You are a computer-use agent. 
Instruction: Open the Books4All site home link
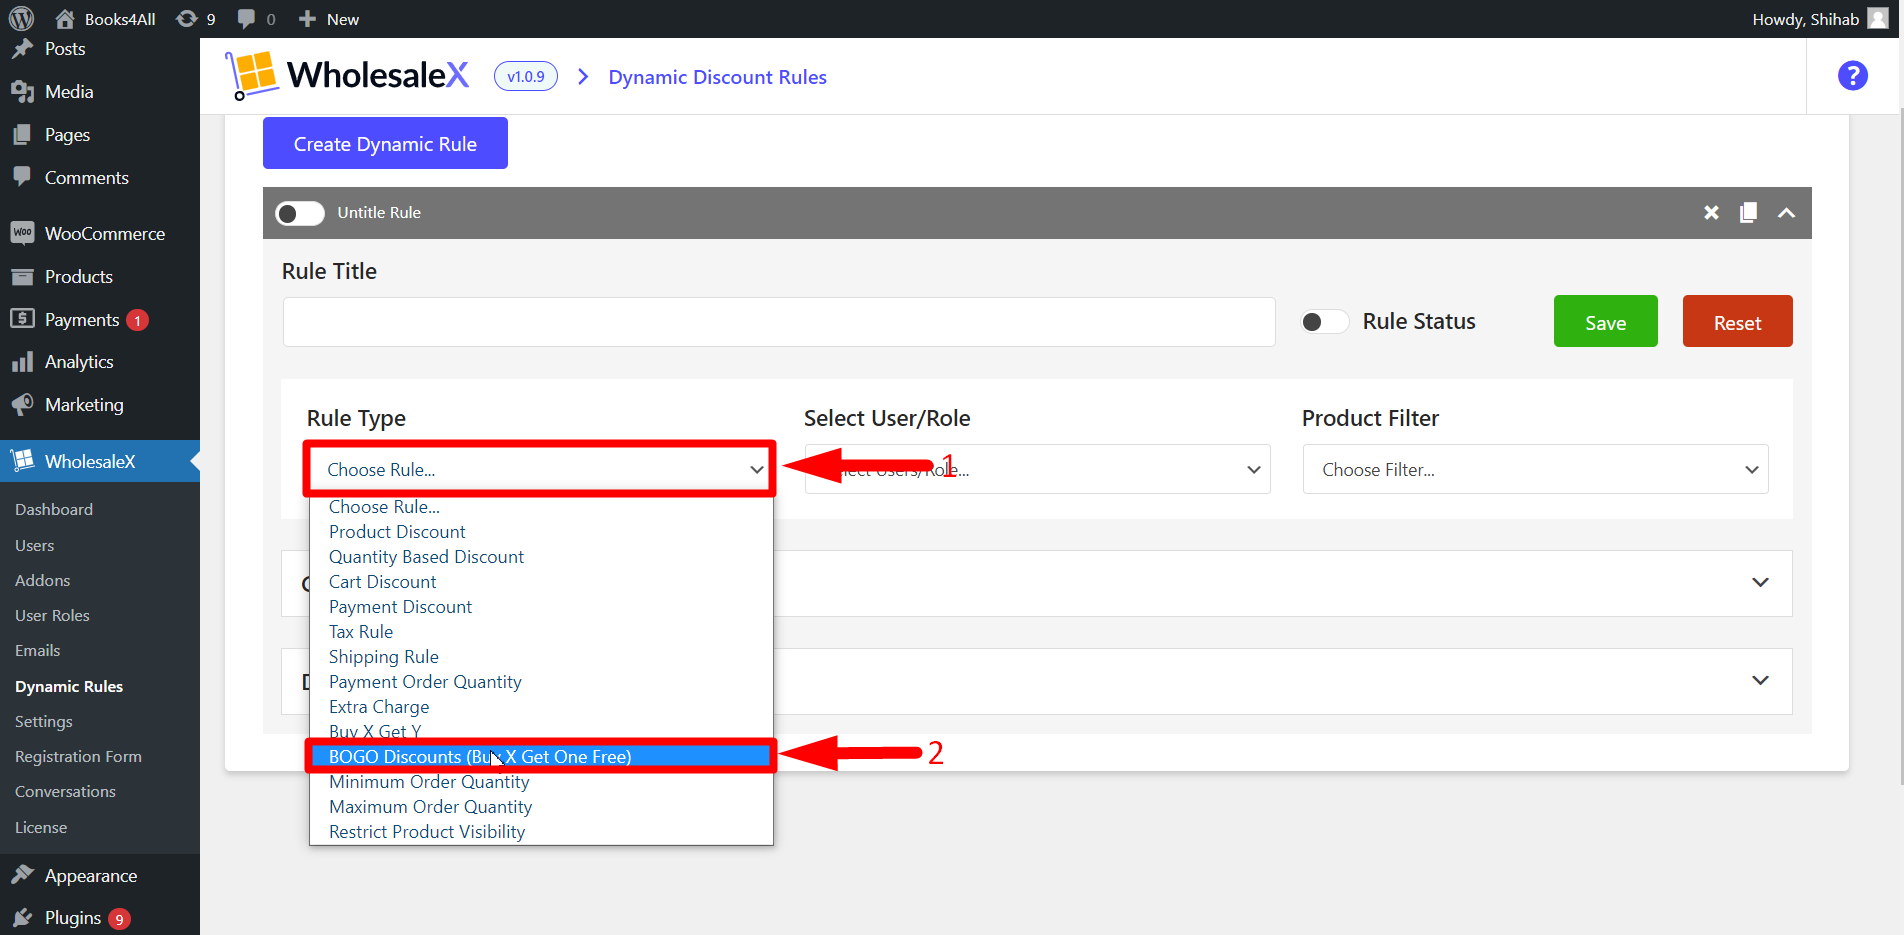[105, 19]
